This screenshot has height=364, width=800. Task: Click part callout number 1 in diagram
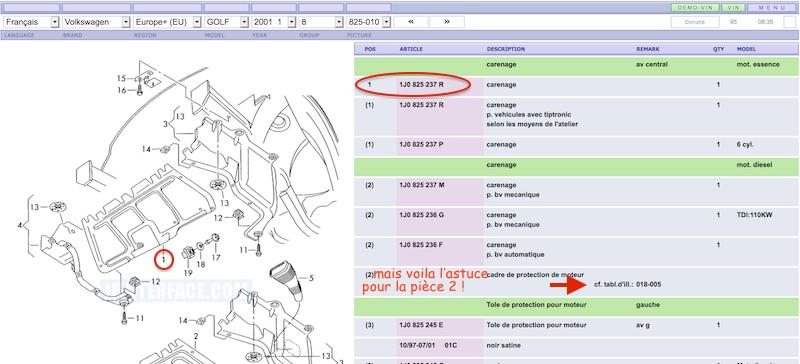pyautogui.click(x=164, y=260)
